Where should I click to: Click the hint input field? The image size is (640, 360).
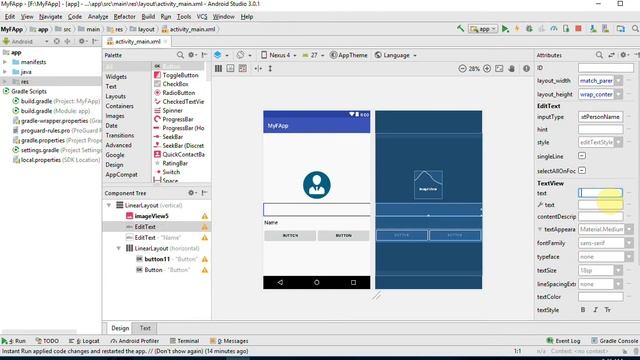600,129
